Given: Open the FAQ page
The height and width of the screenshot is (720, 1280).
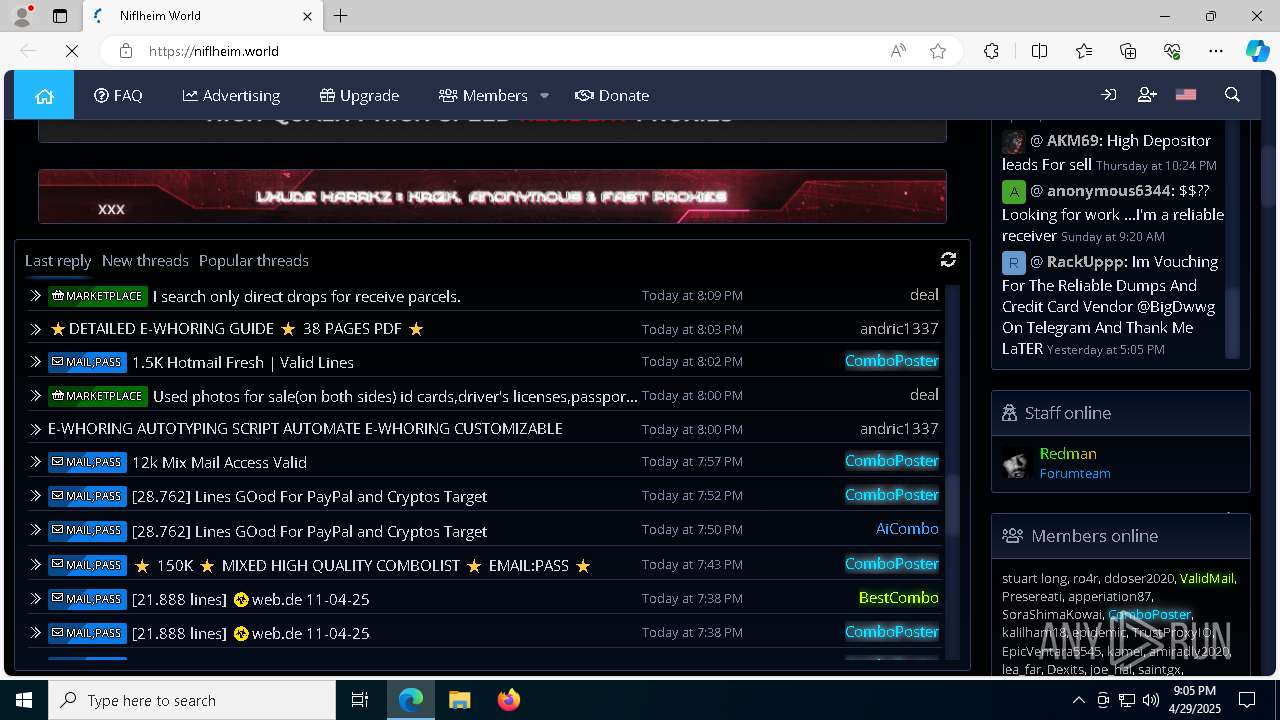Looking at the screenshot, I should tap(118, 96).
